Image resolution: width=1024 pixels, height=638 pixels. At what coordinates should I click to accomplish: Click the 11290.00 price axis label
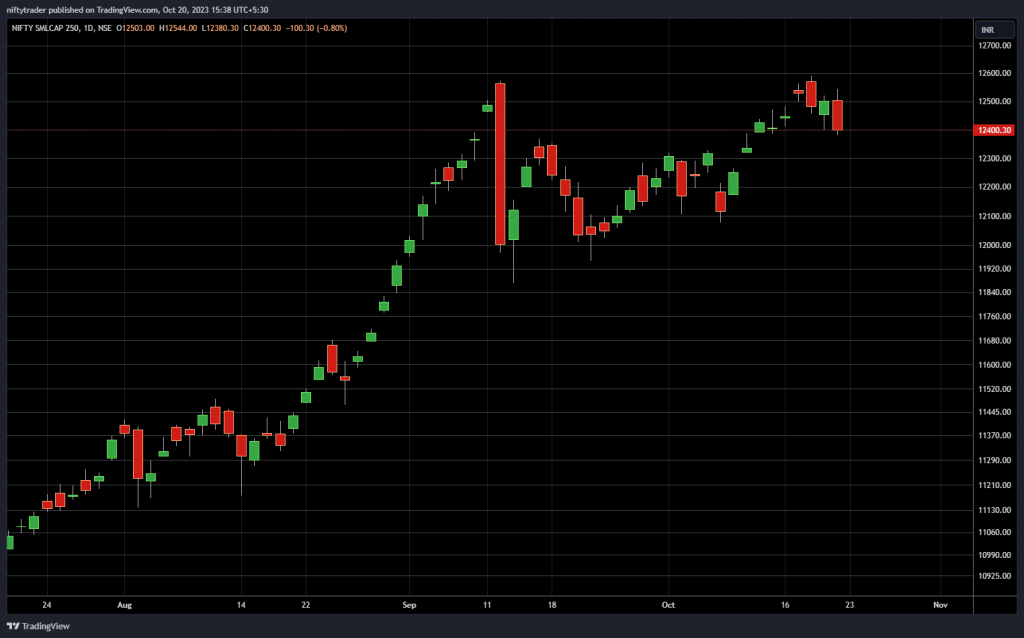[x=995, y=460]
